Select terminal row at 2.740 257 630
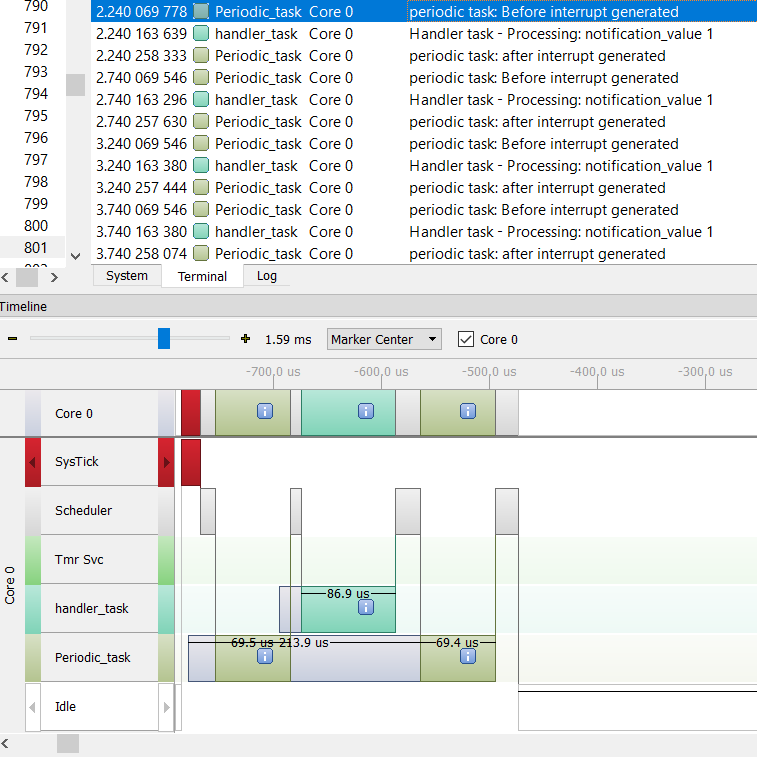 click(x=424, y=122)
